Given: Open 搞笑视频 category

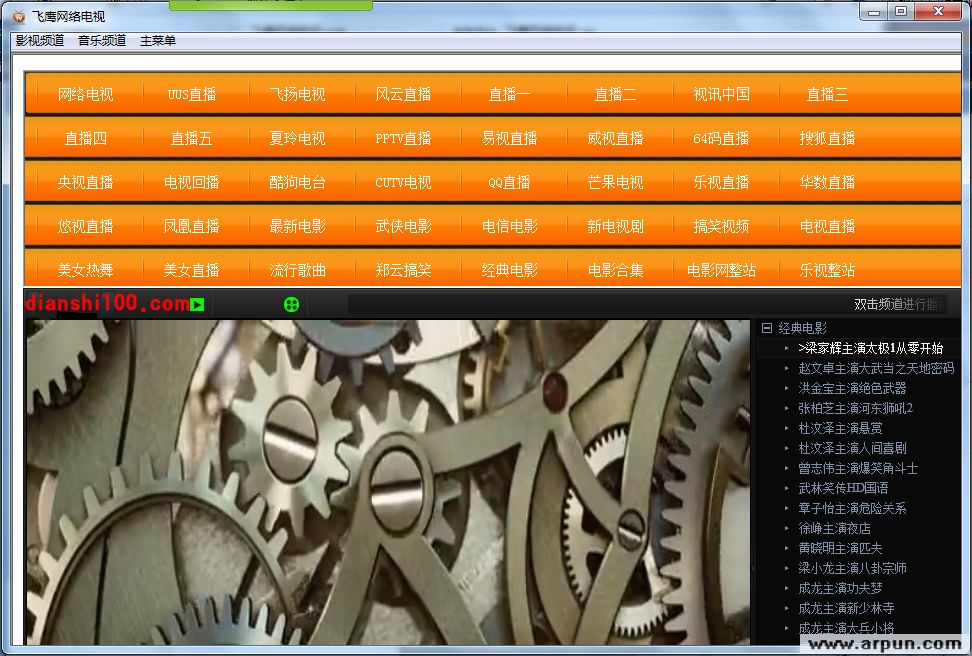Looking at the screenshot, I should 722,226.
